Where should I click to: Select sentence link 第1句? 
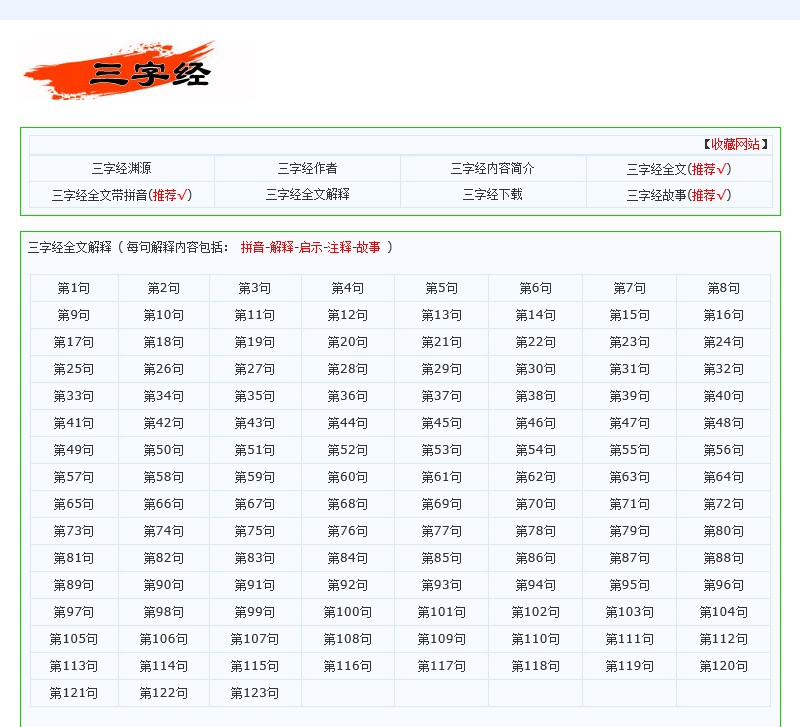tap(73, 288)
